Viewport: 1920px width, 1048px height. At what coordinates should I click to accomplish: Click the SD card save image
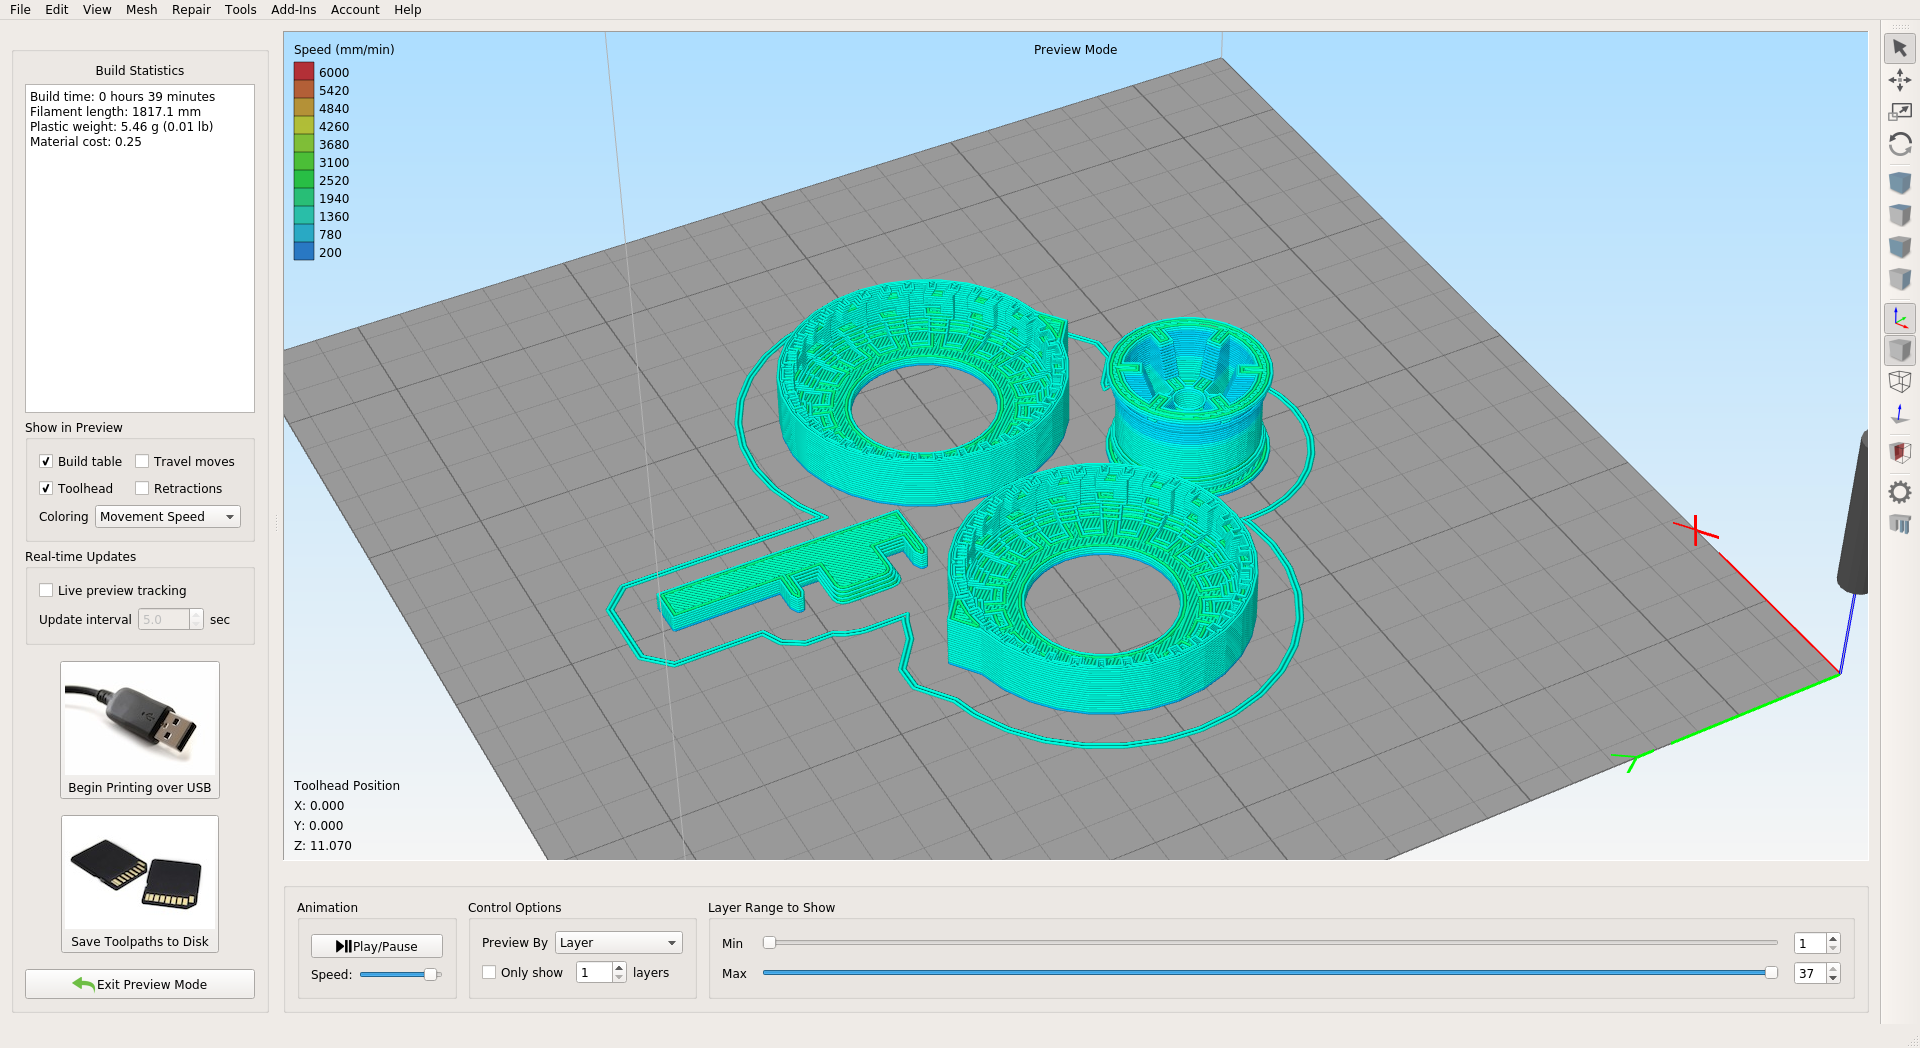140,874
